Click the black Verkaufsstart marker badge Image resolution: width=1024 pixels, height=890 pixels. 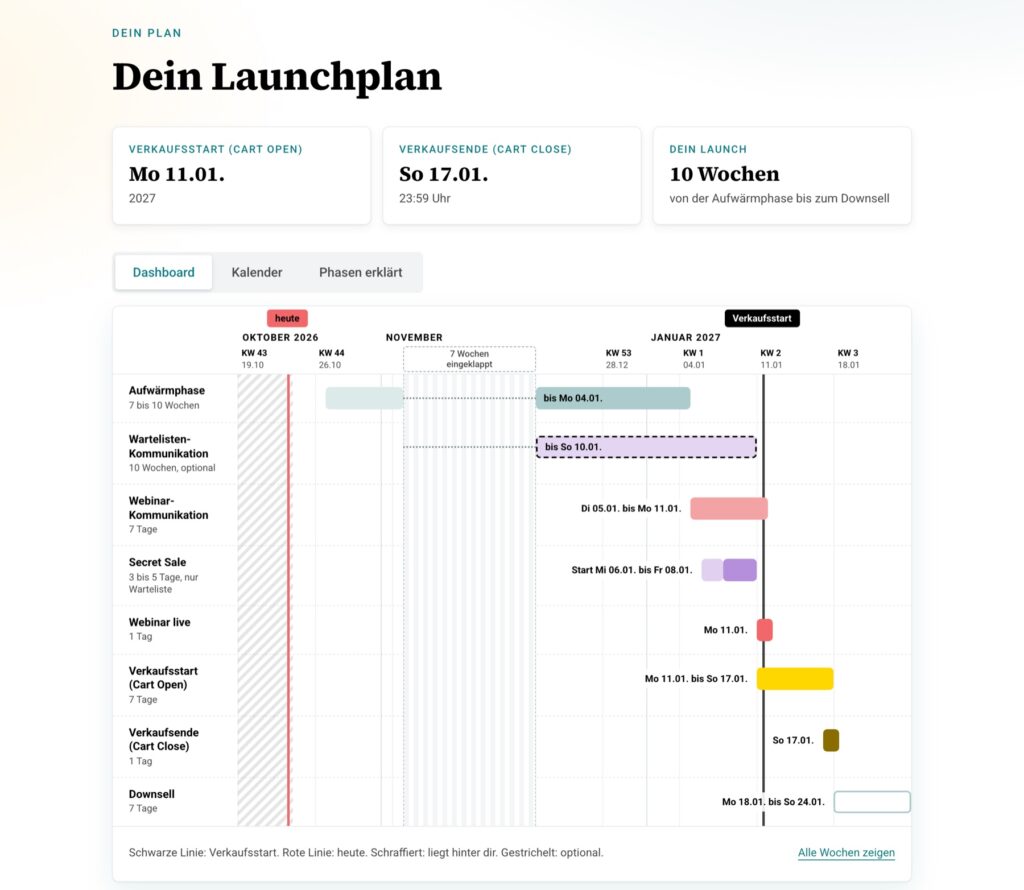(x=762, y=318)
